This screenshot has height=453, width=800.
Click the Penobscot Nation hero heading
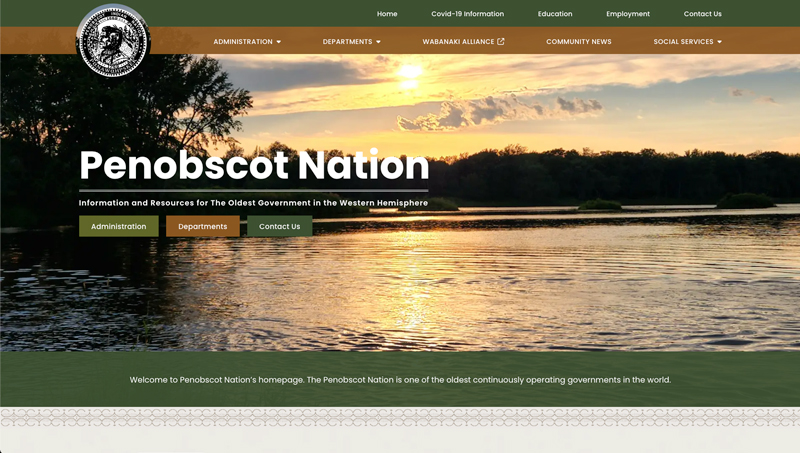[x=254, y=165]
